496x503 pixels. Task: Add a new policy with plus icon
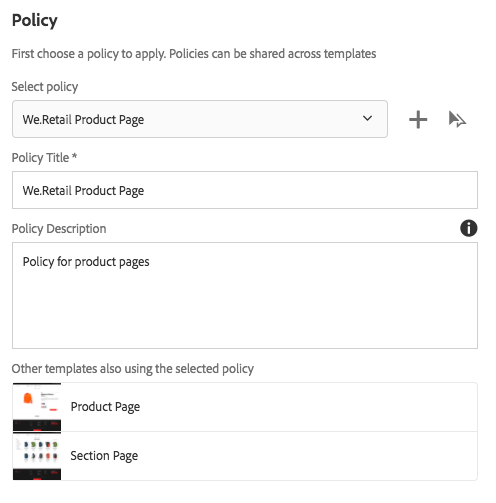[418, 119]
